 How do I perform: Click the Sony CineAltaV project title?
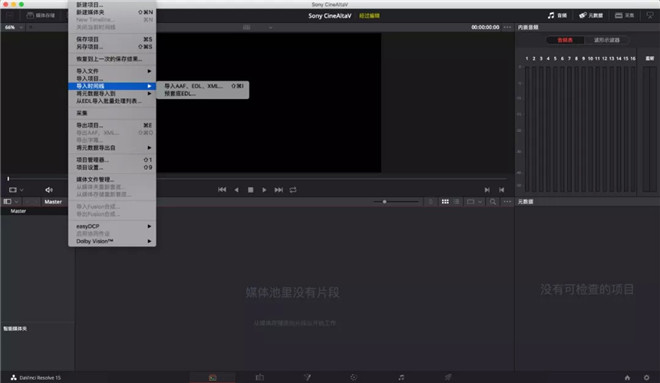330,16
